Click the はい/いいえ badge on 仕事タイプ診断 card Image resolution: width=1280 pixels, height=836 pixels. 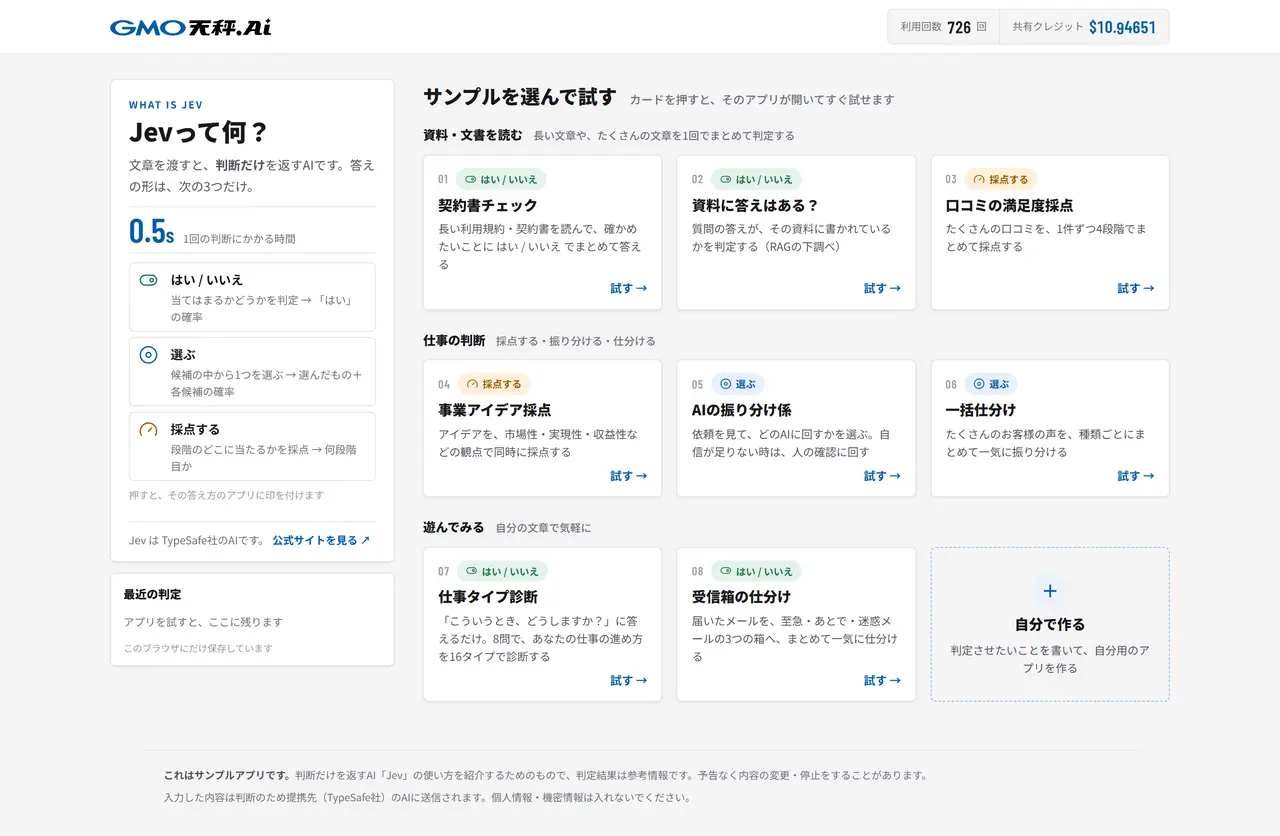pyautogui.click(x=502, y=571)
